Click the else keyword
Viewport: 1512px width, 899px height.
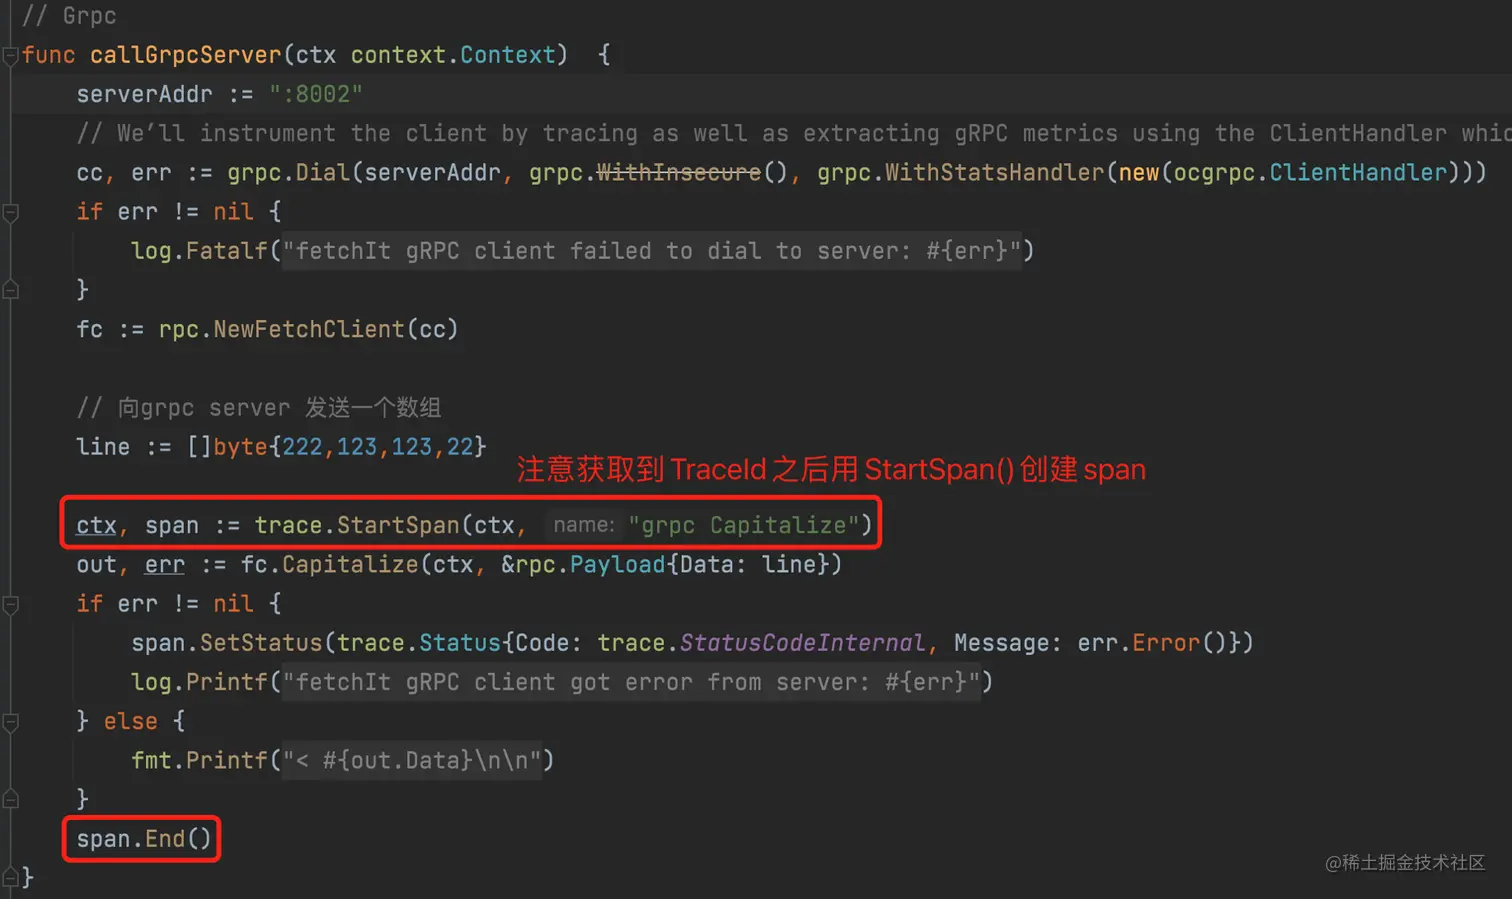(x=131, y=721)
